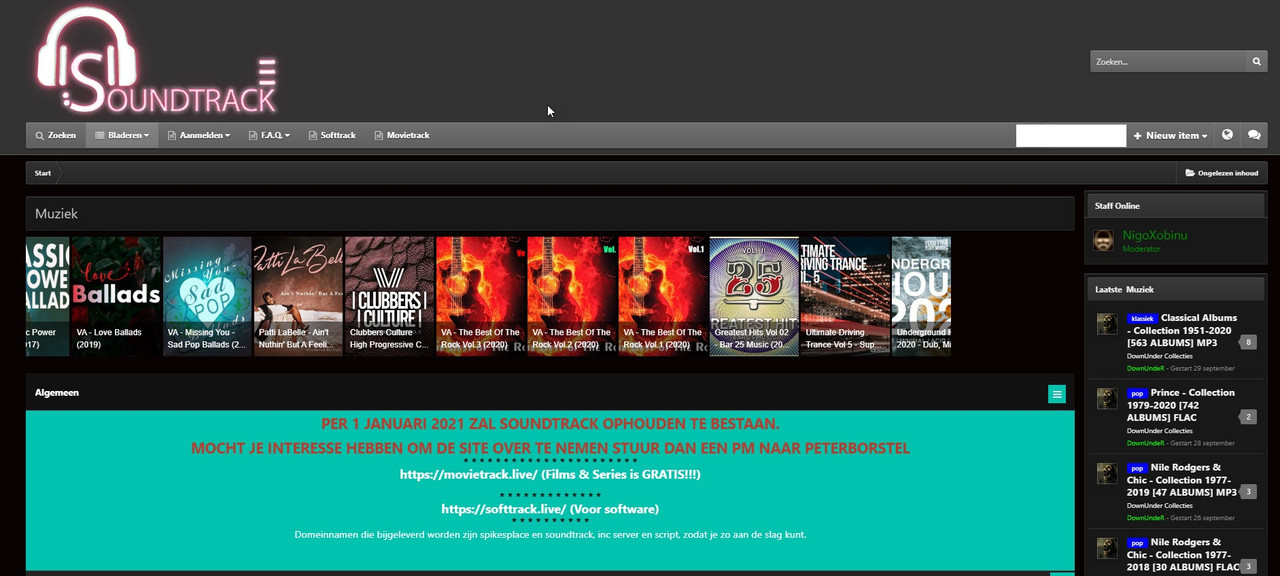The height and width of the screenshot is (576, 1280).
Task: Open Classical Albums Collection 1951-2020 topic
Action: click(1182, 330)
